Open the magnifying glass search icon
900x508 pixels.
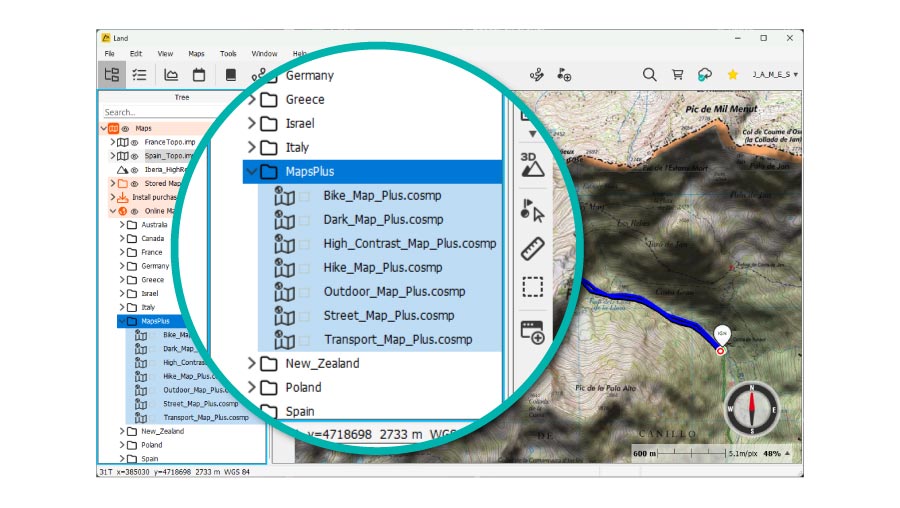(649, 75)
